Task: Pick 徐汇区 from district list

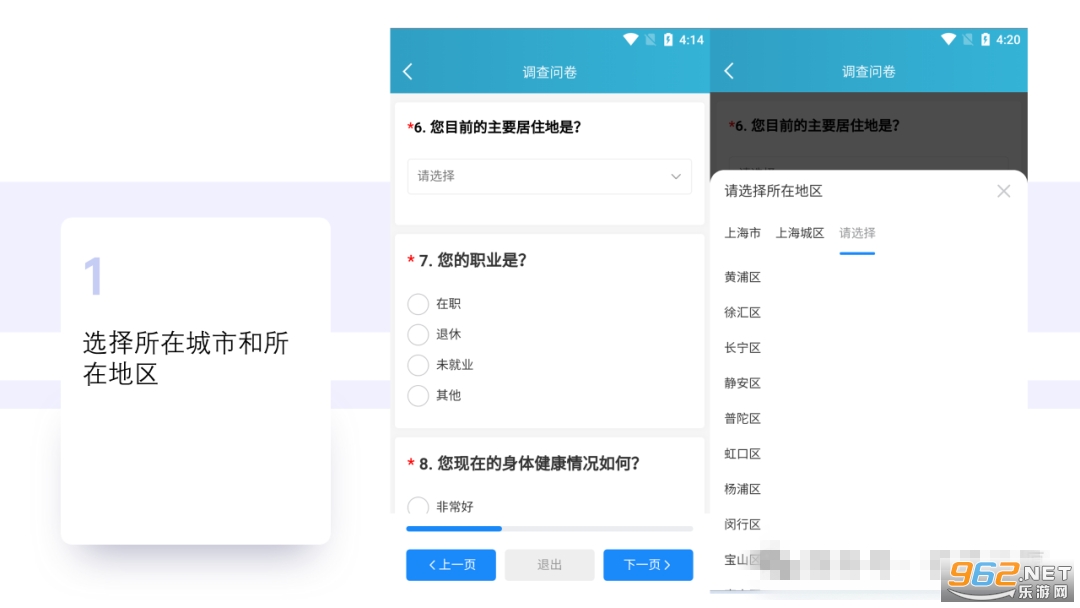Action: click(x=742, y=313)
